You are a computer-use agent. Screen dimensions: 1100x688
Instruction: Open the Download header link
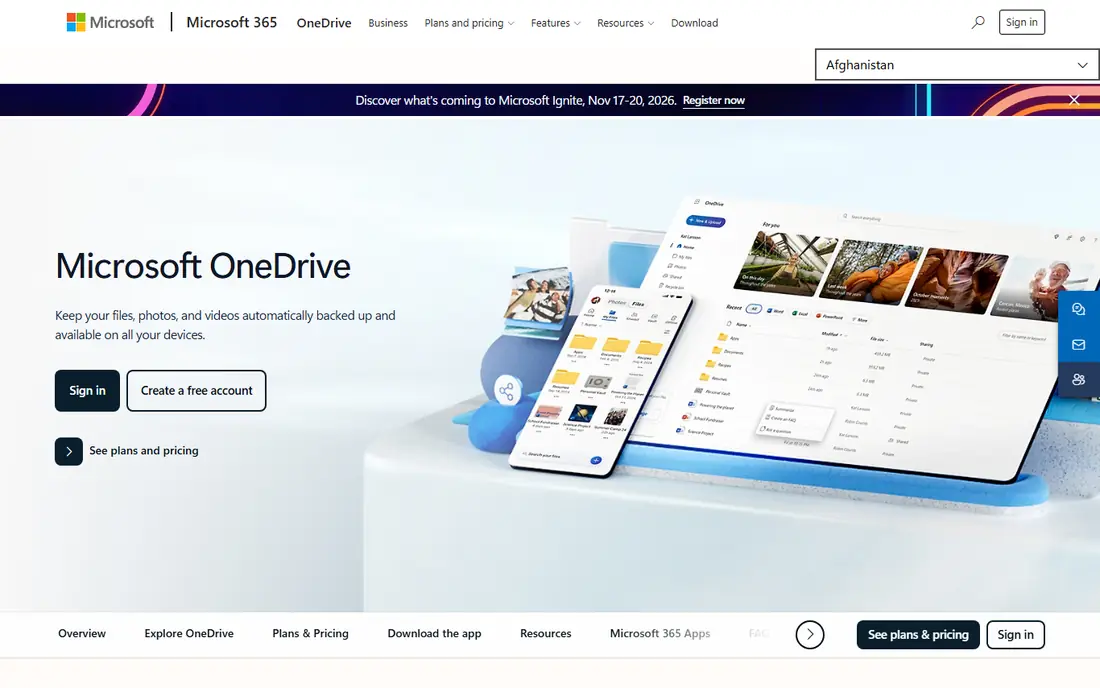click(x=695, y=23)
